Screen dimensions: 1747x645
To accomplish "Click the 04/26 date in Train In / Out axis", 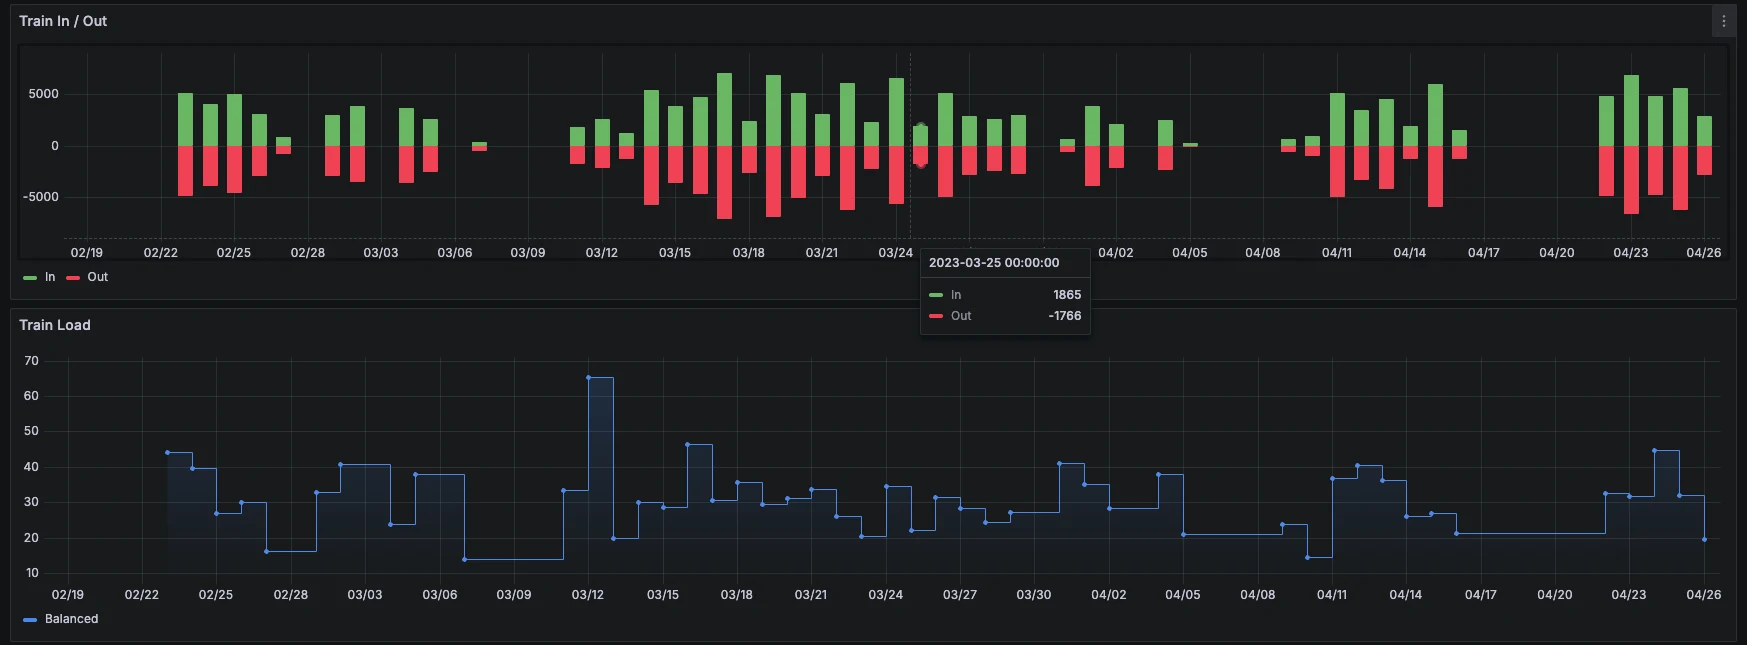I will pyautogui.click(x=1704, y=253).
